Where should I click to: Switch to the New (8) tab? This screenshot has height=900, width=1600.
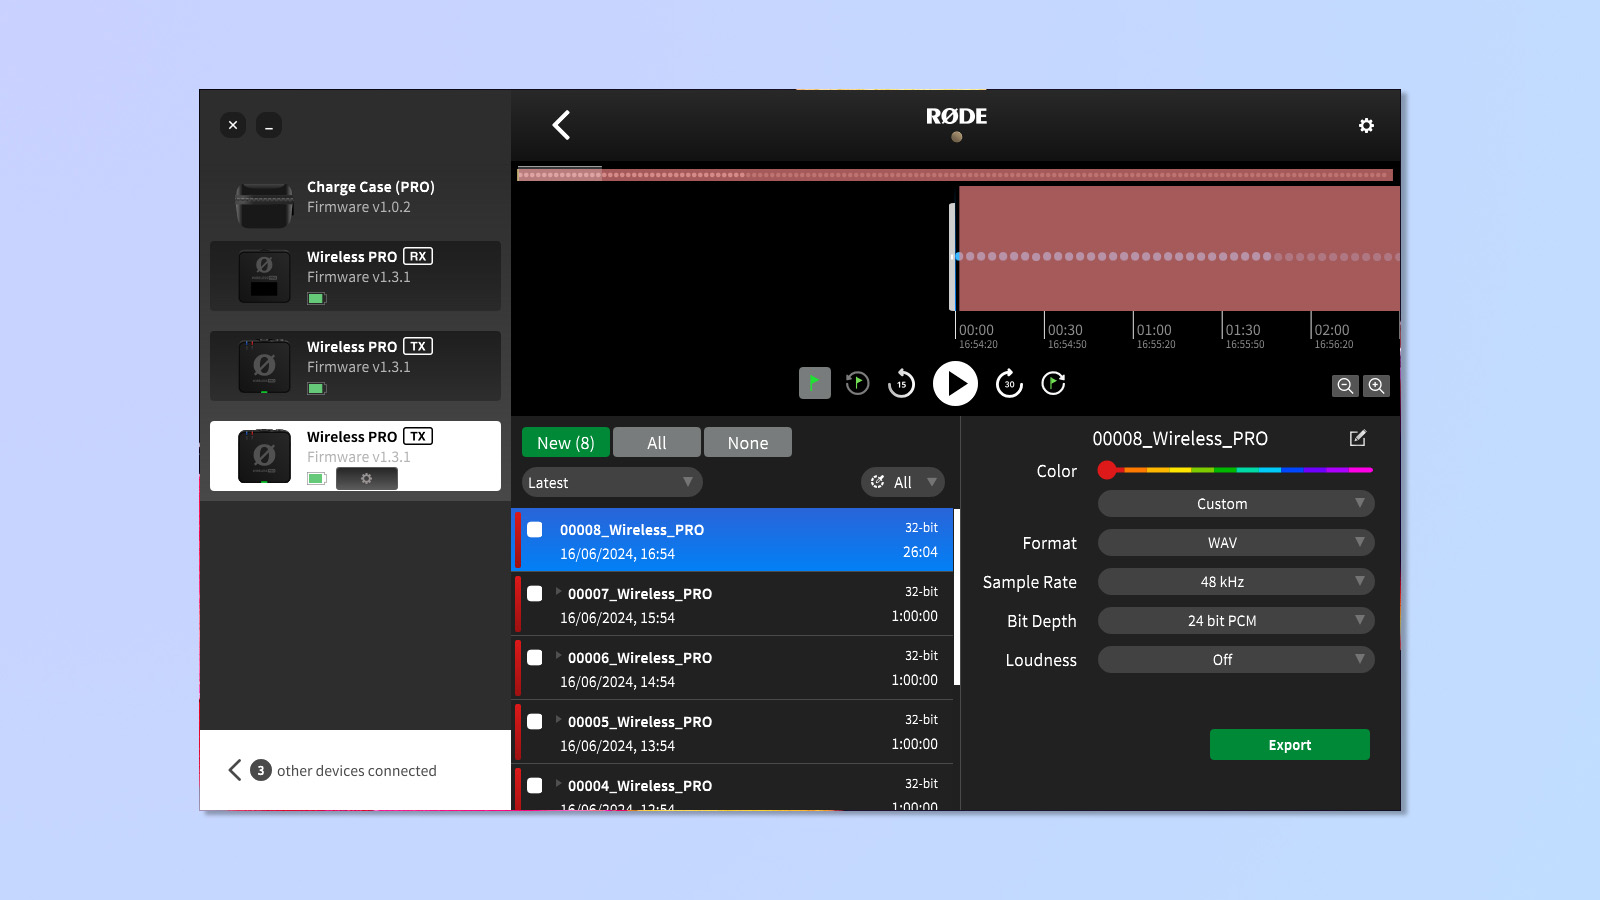[565, 443]
